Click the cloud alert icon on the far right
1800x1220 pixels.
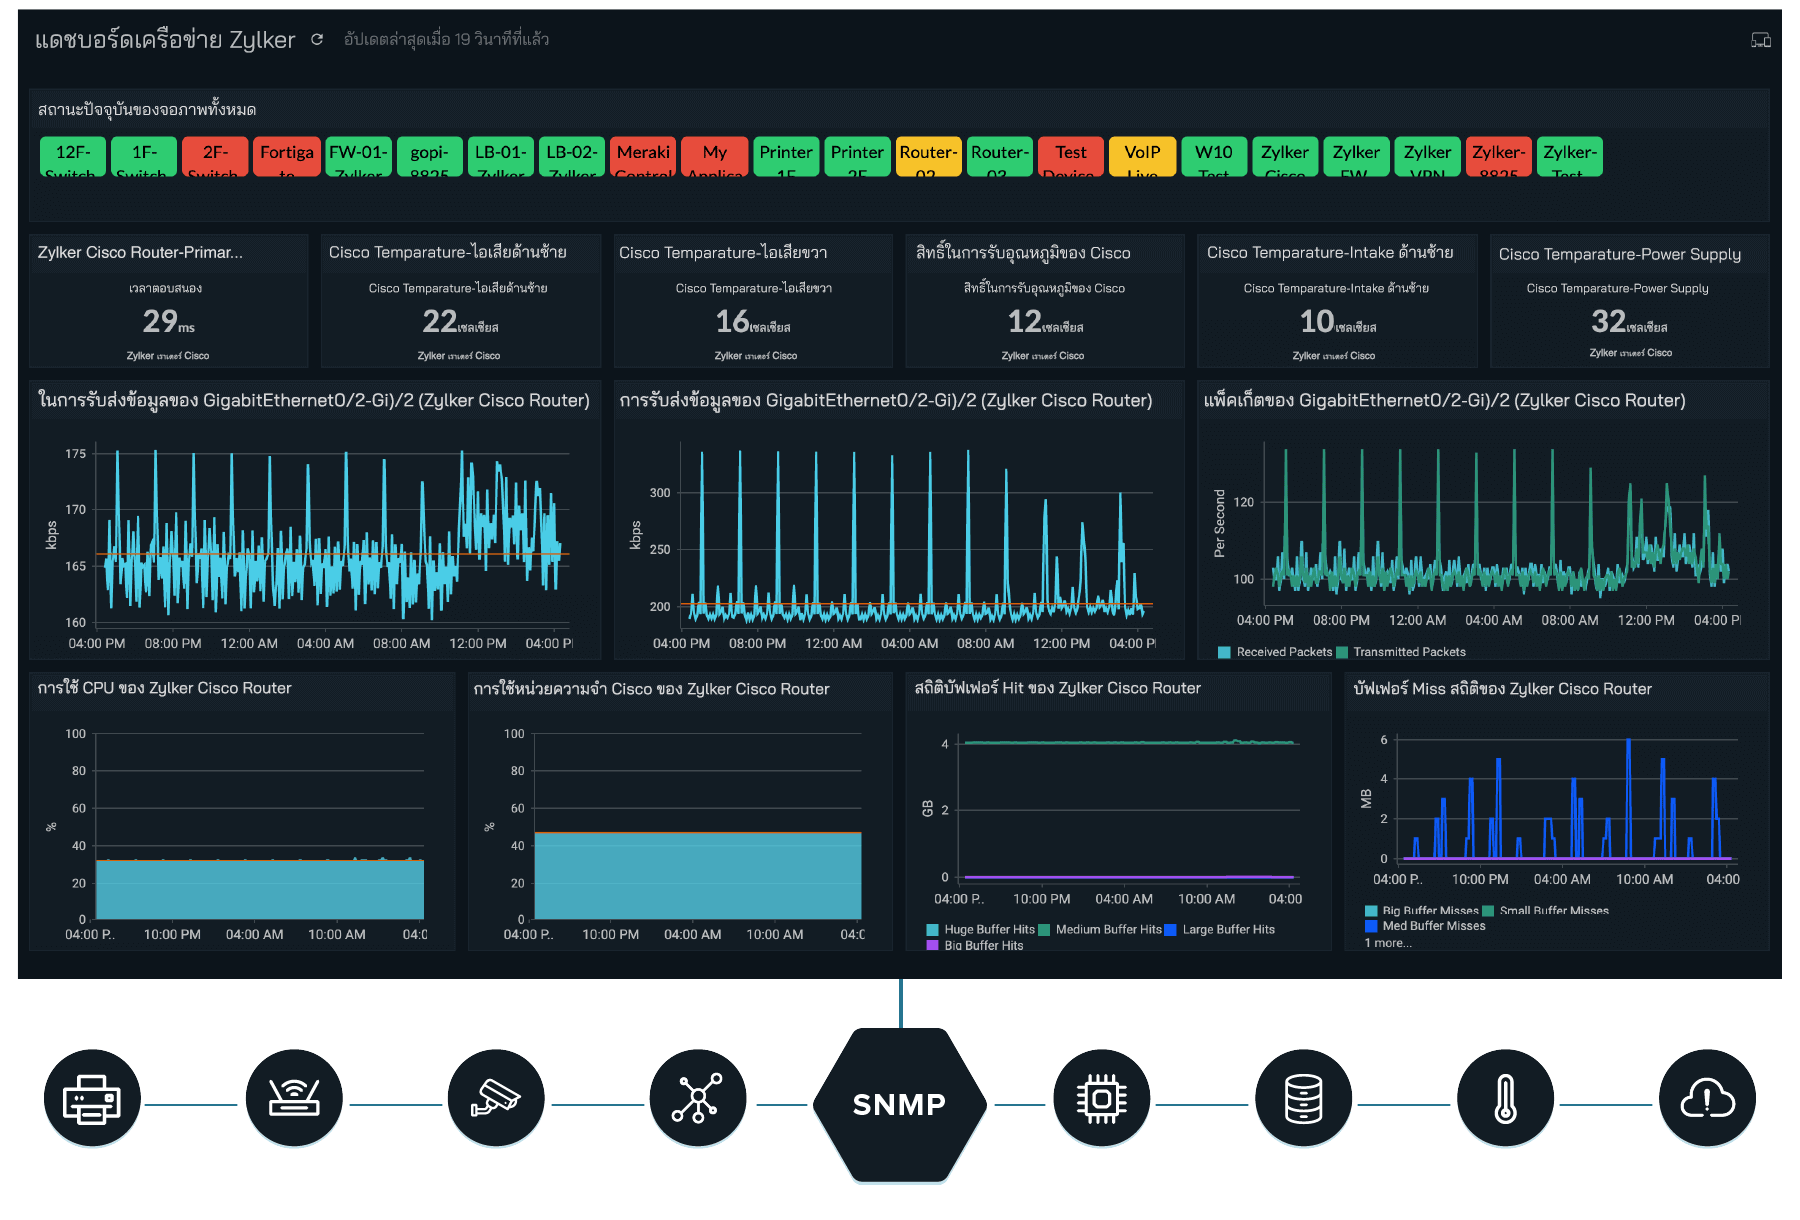[x=1707, y=1098]
